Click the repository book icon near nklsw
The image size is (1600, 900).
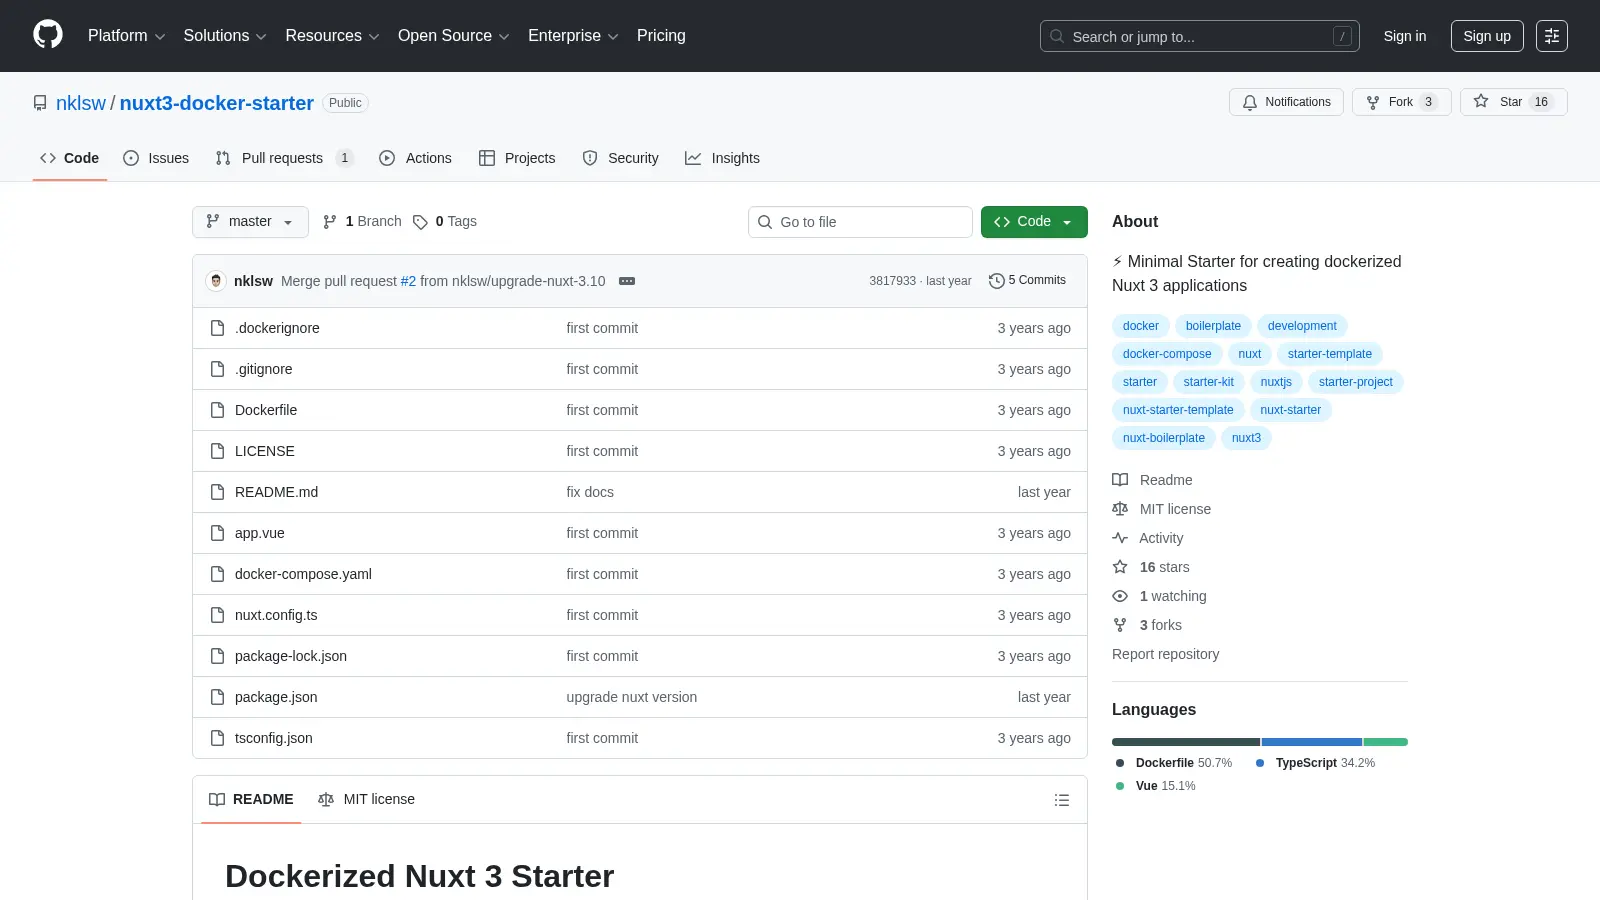pos(40,103)
